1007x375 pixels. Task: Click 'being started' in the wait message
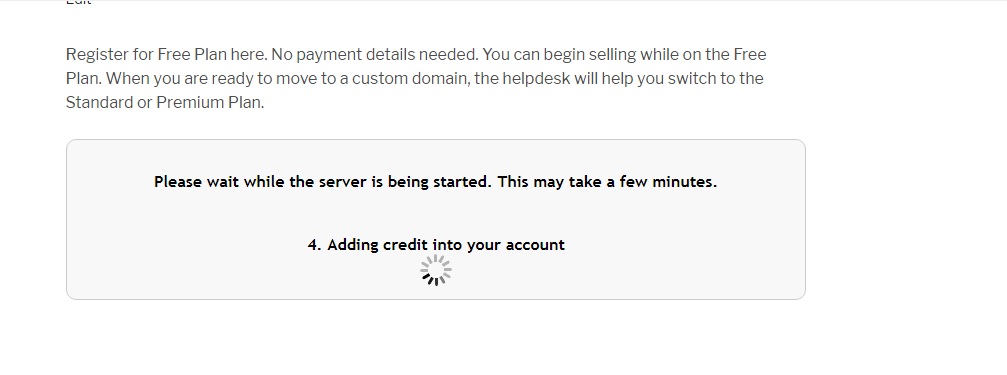point(437,182)
